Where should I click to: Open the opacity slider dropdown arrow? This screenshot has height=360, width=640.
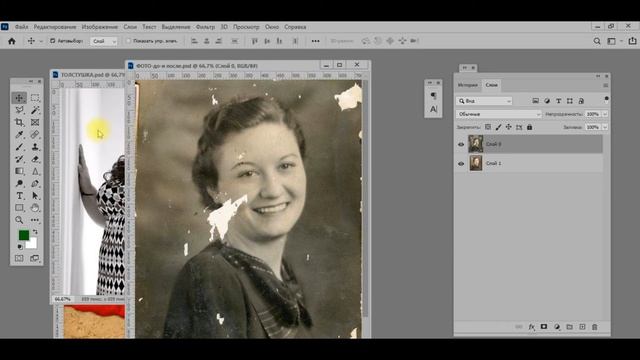(x=605, y=114)
